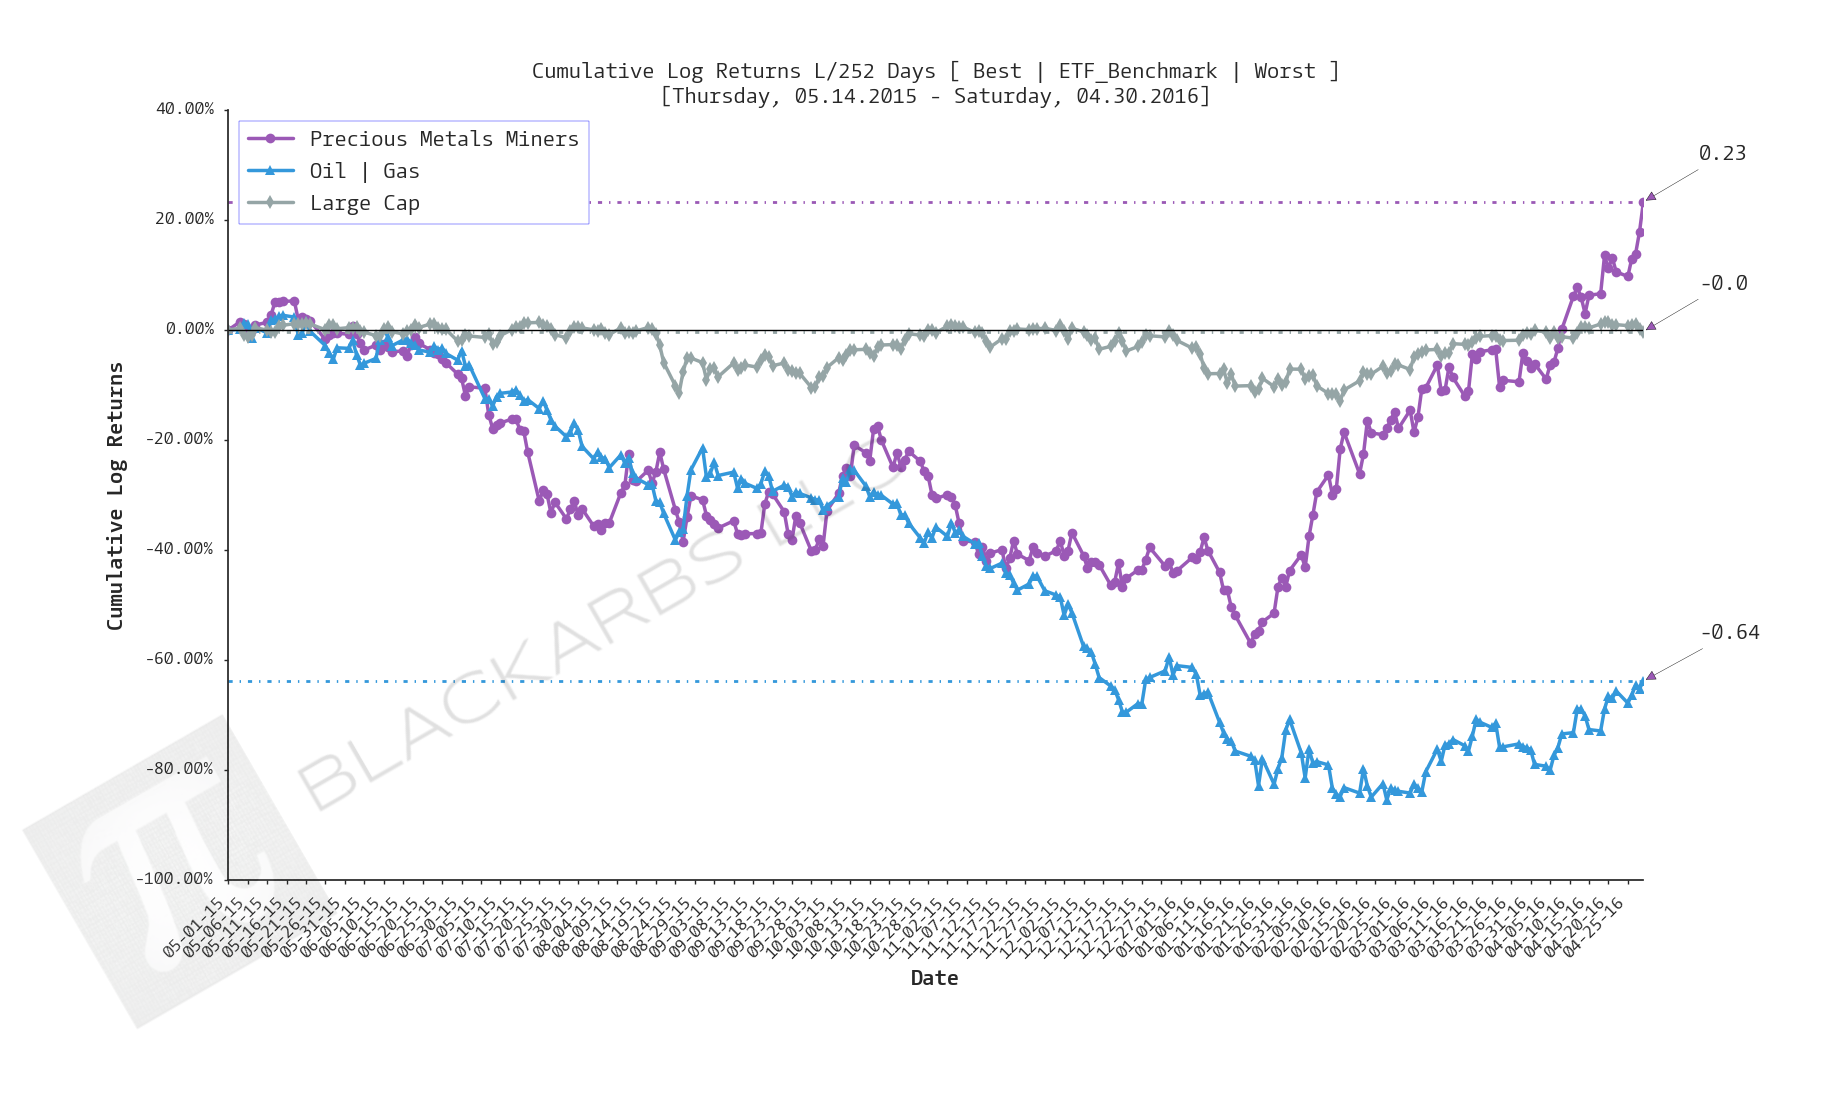The height and width of the screenshot is (1100, 1825).
Task: Click the purple arrowhead at the 0.23 endpoint
Action: point(1651,197)
